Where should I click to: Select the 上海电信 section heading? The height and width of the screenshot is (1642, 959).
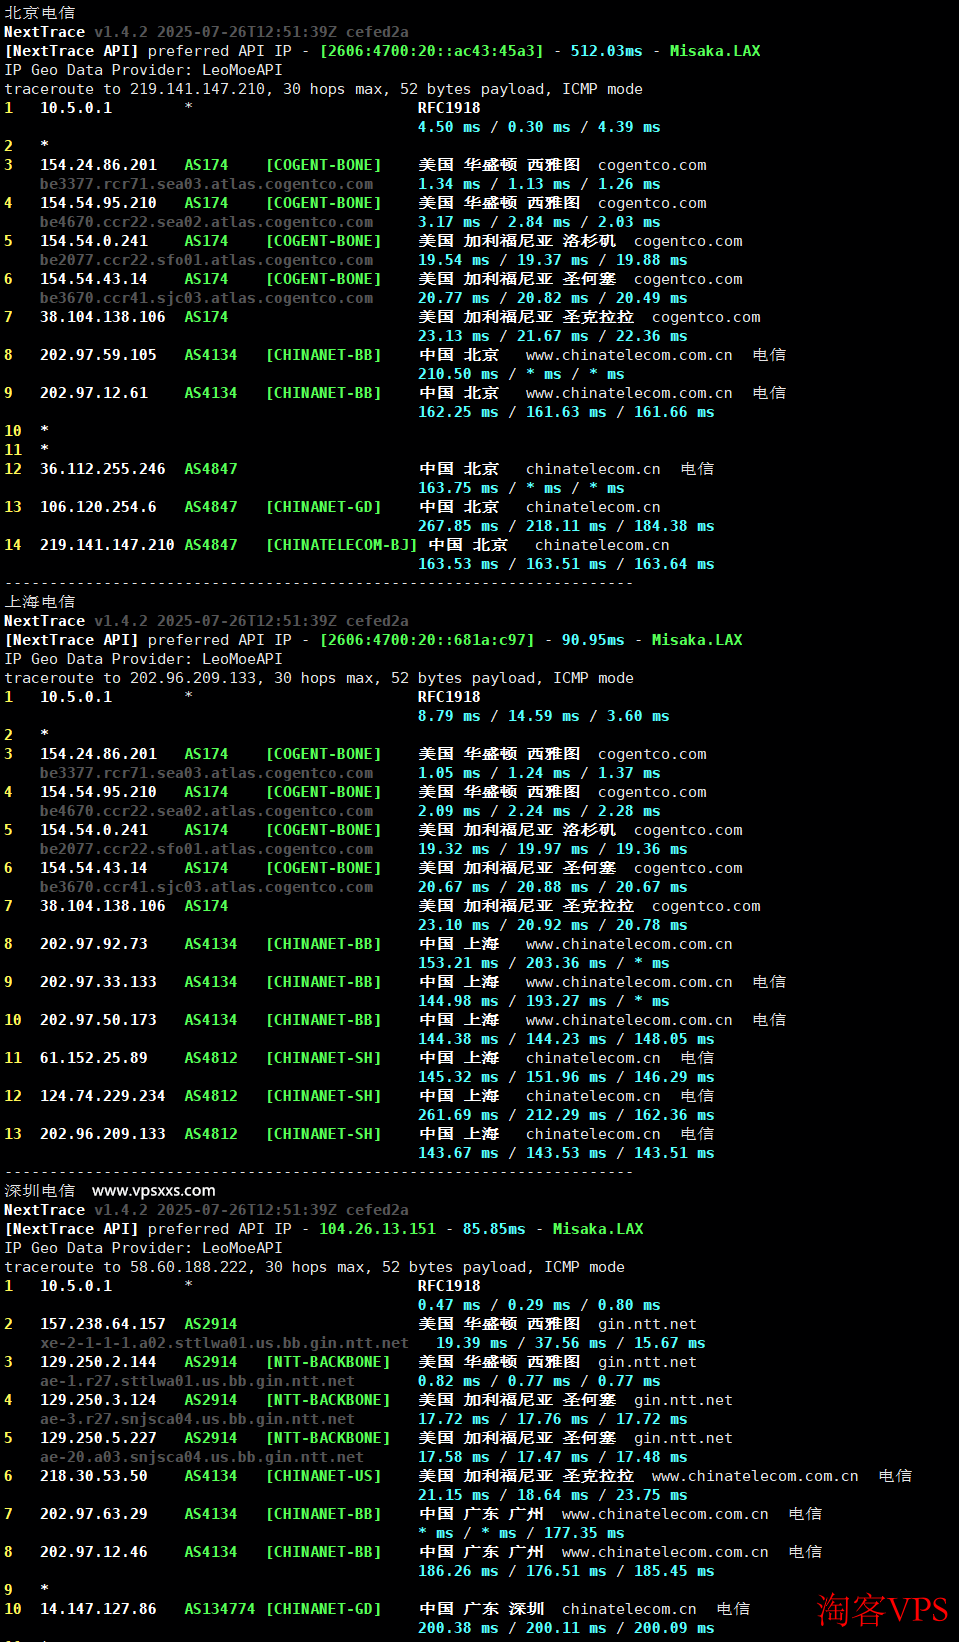point(40,602)
